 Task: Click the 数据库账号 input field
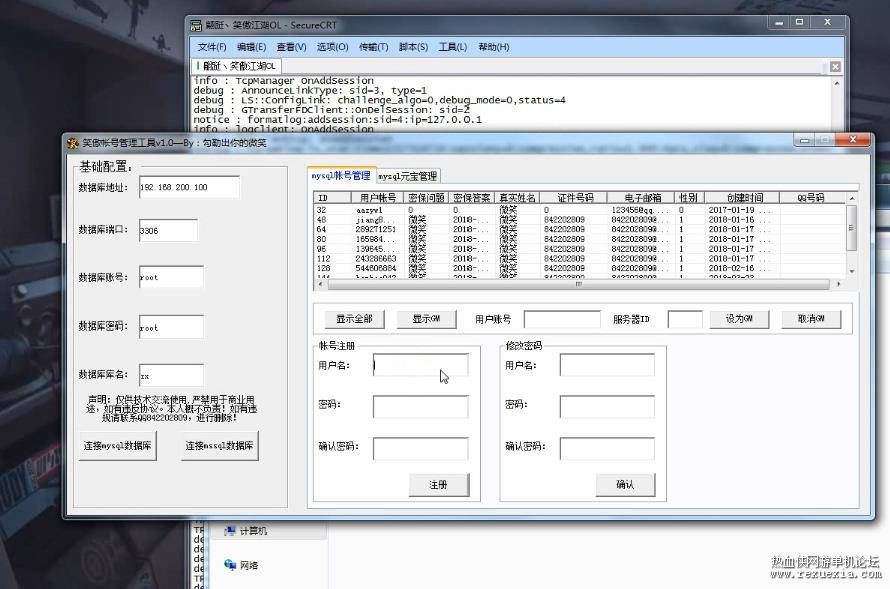[x=171, y=277]
